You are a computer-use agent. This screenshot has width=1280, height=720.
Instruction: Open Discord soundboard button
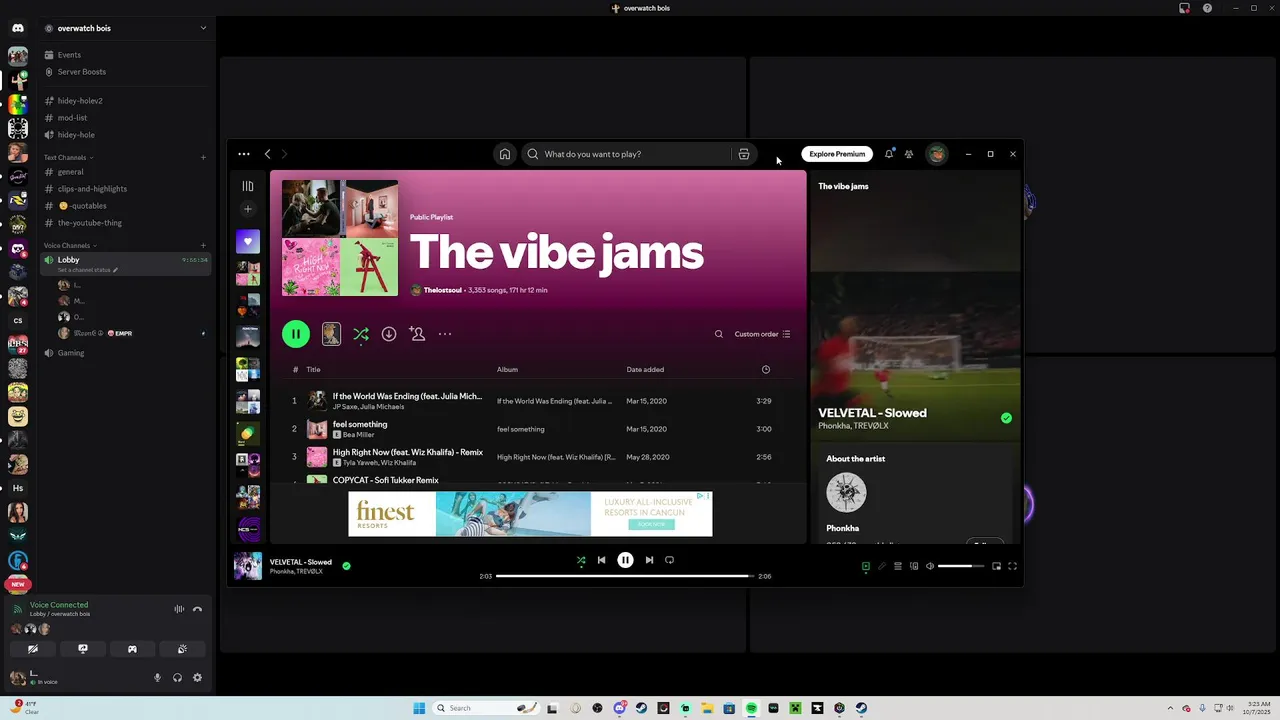coord(182,649)
